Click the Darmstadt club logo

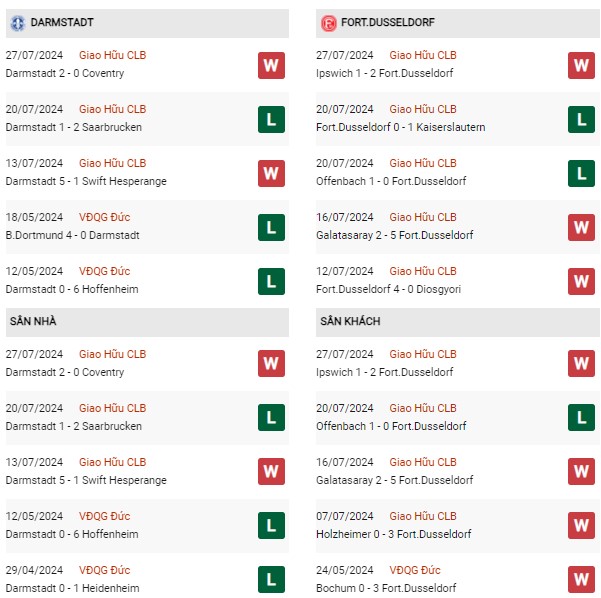tap(18, 23)
